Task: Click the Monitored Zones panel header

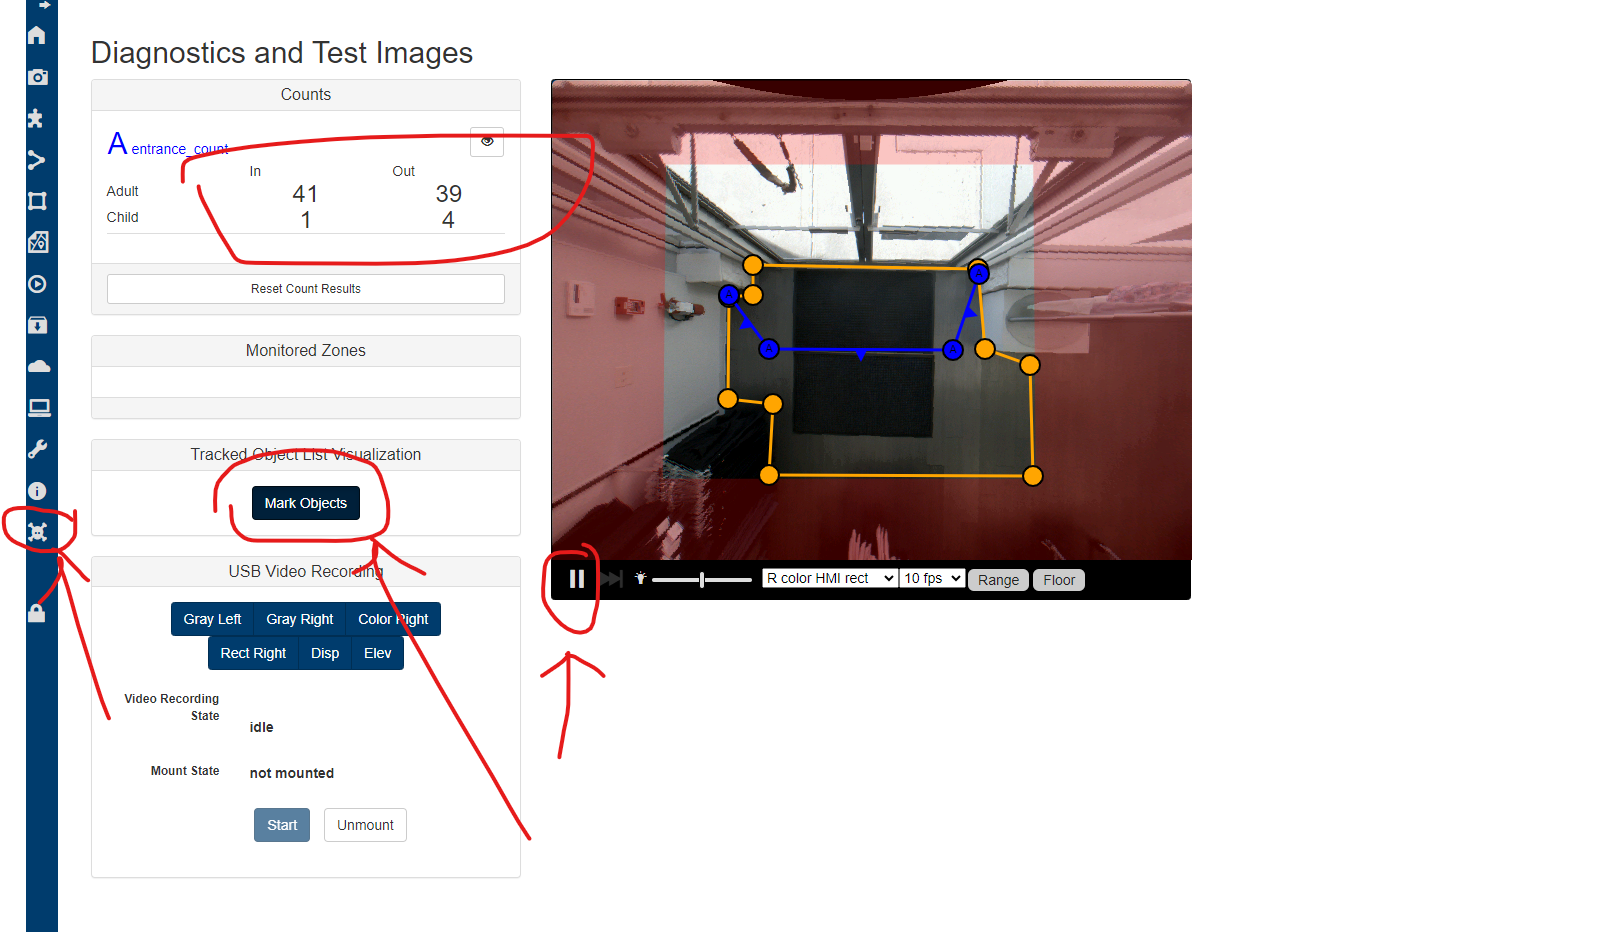Action: tap(306, 351)
